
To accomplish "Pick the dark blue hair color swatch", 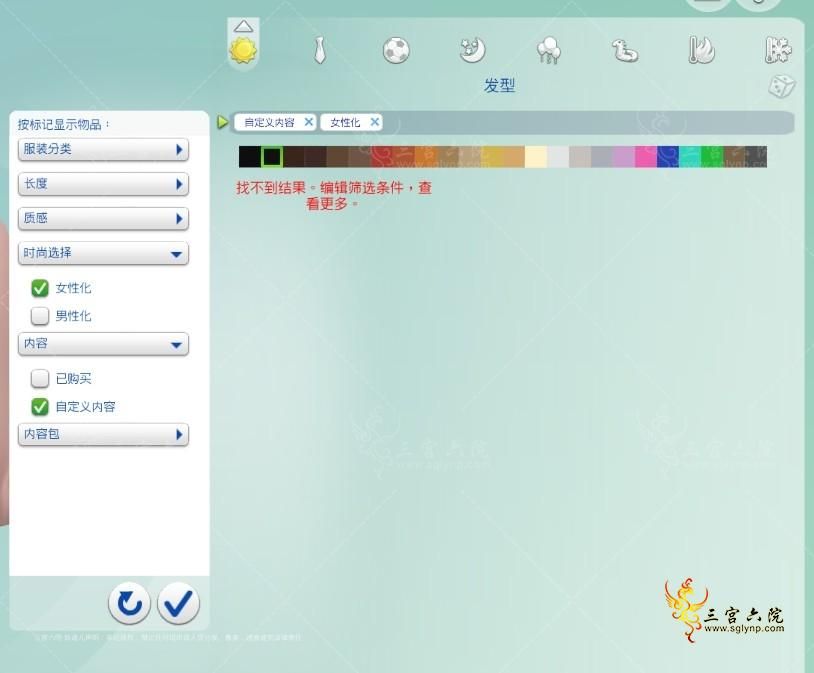I will coord(668,157).
